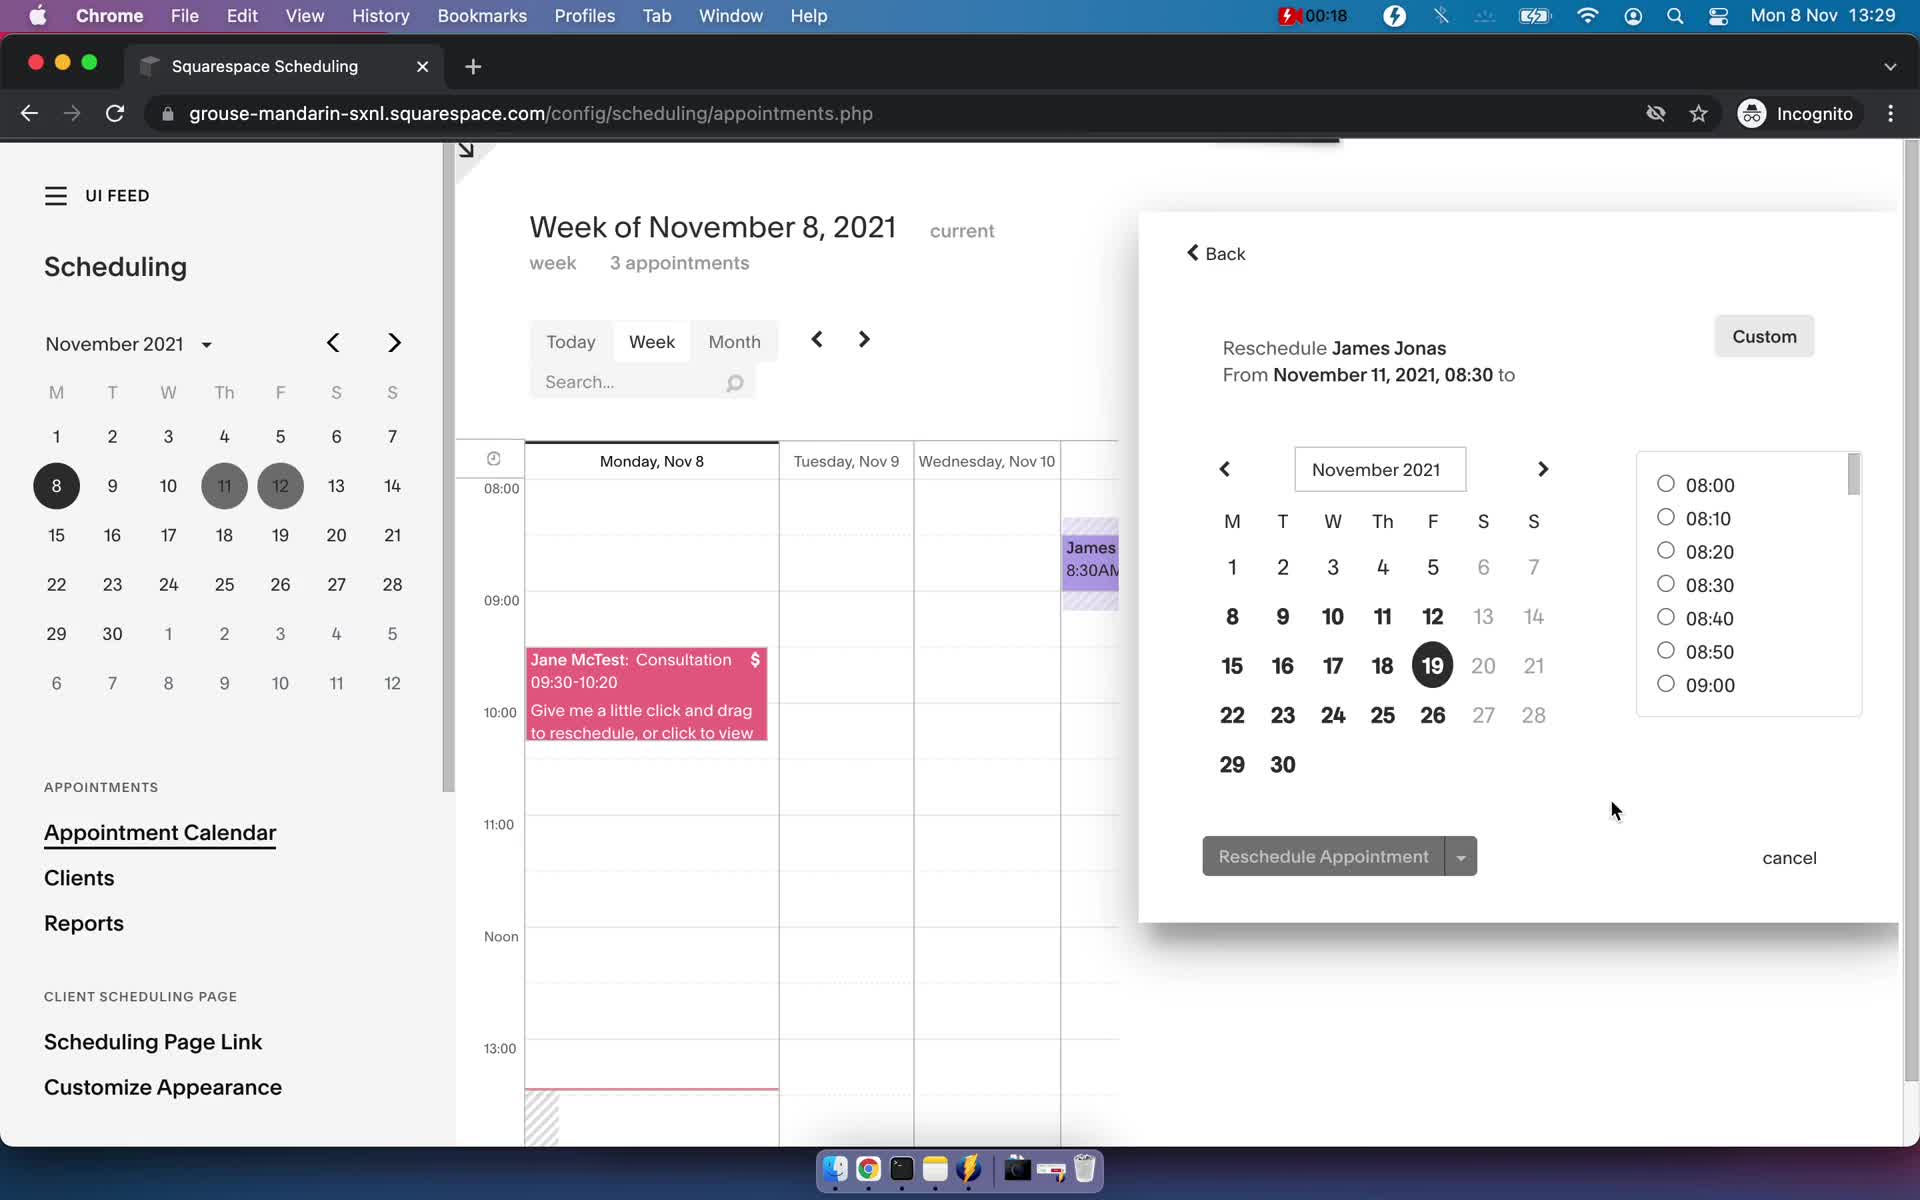
Task: Select the 08:10 time slot
Action: (x=1666, y=517)
